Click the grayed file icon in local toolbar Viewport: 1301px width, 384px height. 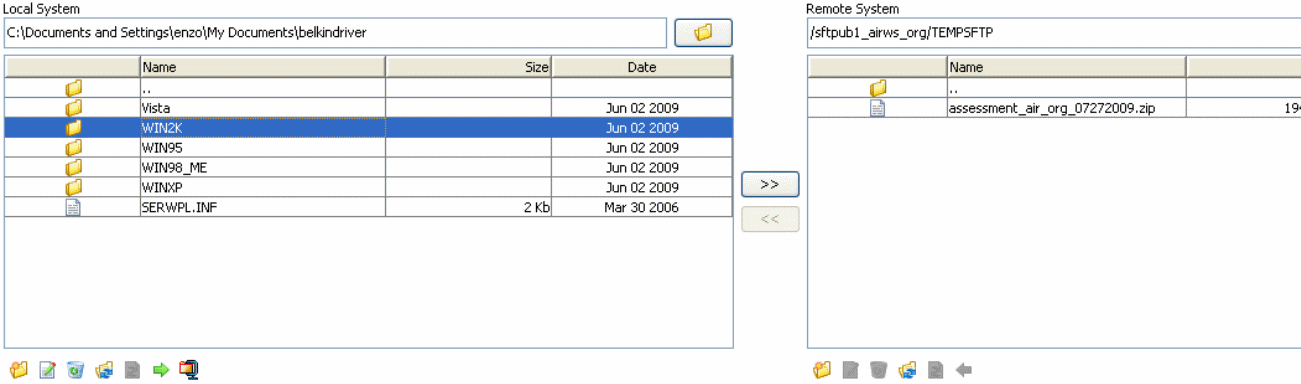point(132,370)
